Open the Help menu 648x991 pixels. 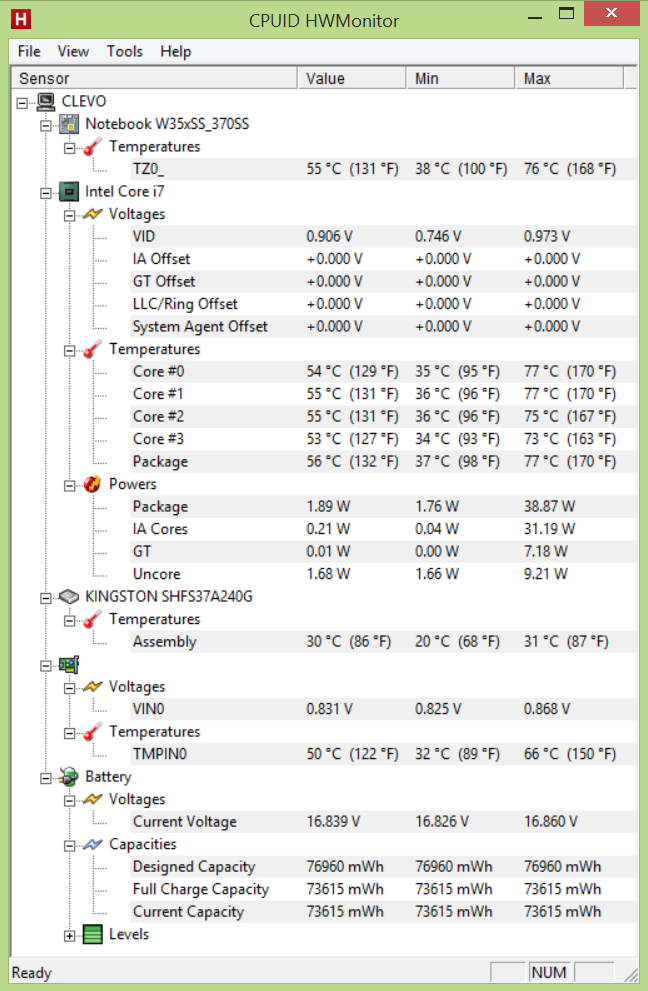click(176, 51)
